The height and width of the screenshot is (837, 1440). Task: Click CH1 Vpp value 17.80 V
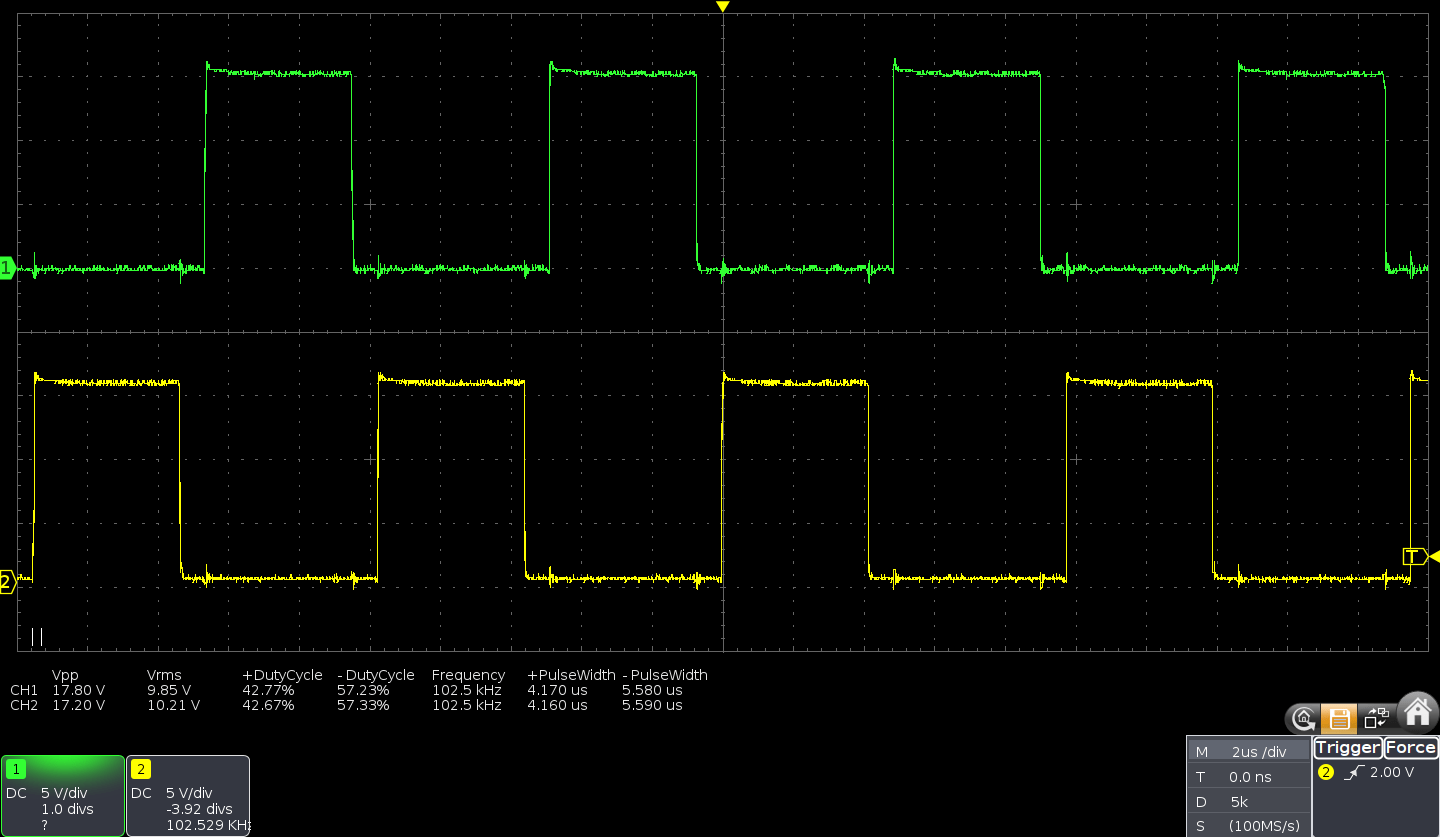(78, 690)
